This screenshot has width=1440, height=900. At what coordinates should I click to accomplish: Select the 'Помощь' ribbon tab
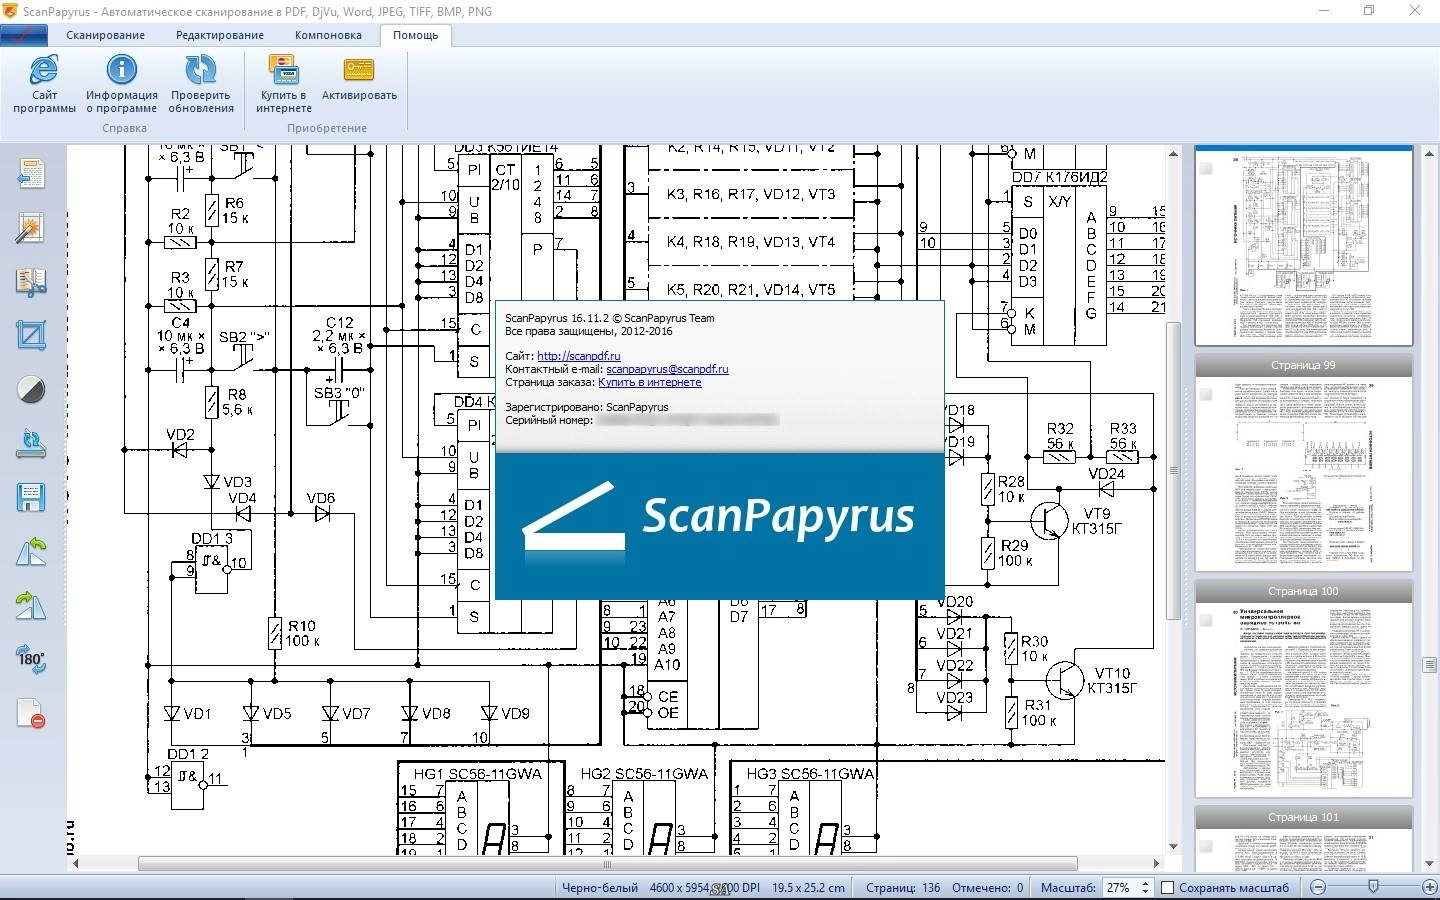point(415,35)
